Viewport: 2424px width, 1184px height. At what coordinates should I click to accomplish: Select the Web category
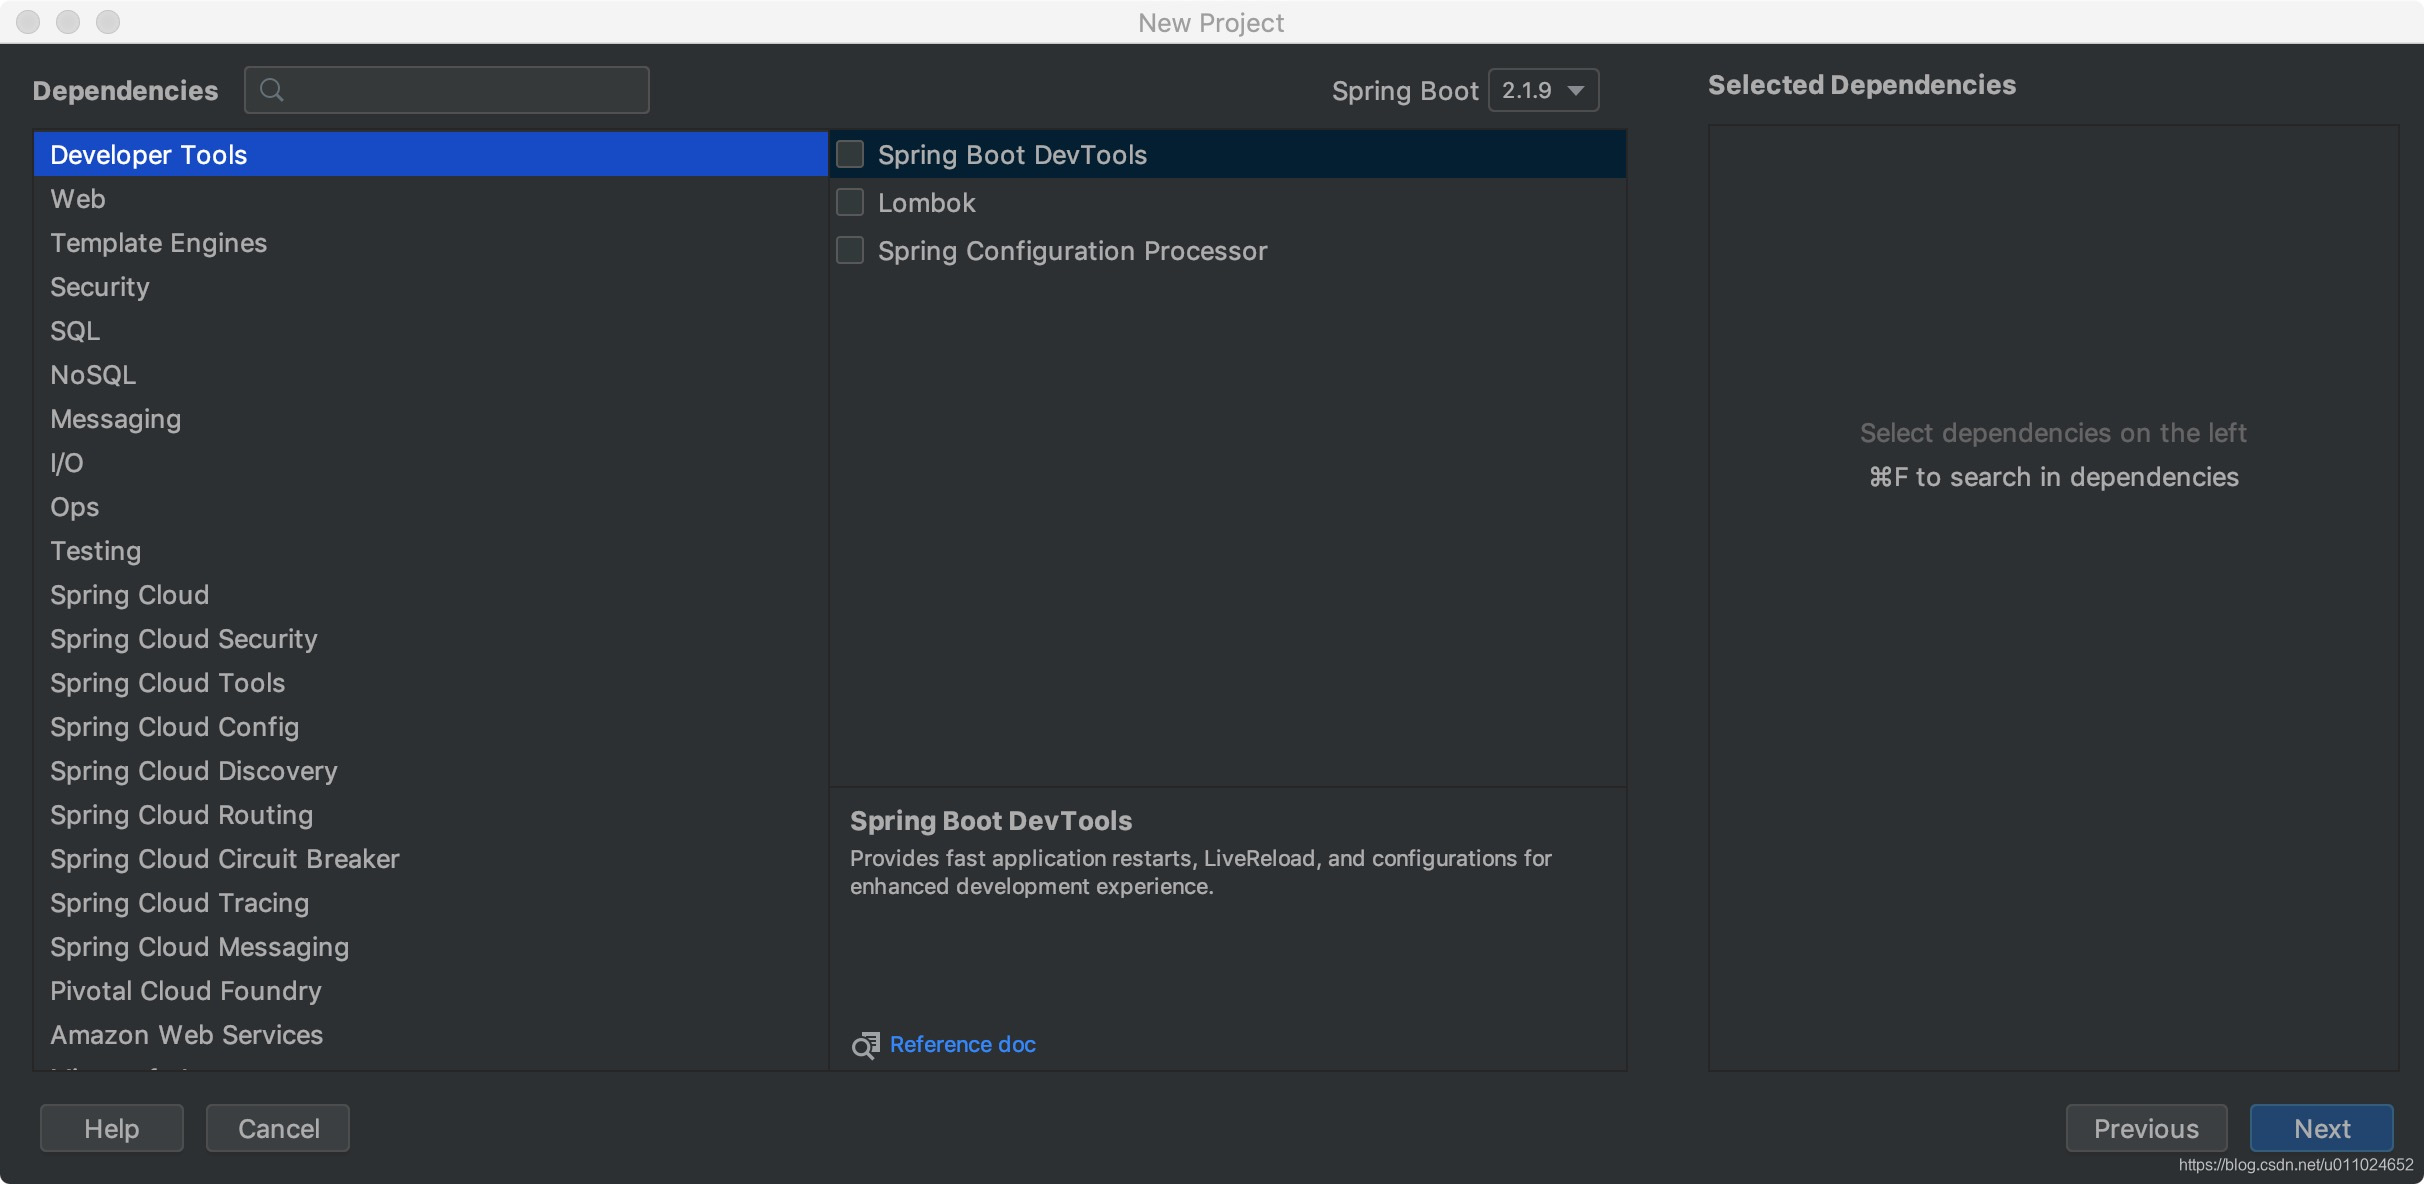pyautogui.click(x=78, y=199)
